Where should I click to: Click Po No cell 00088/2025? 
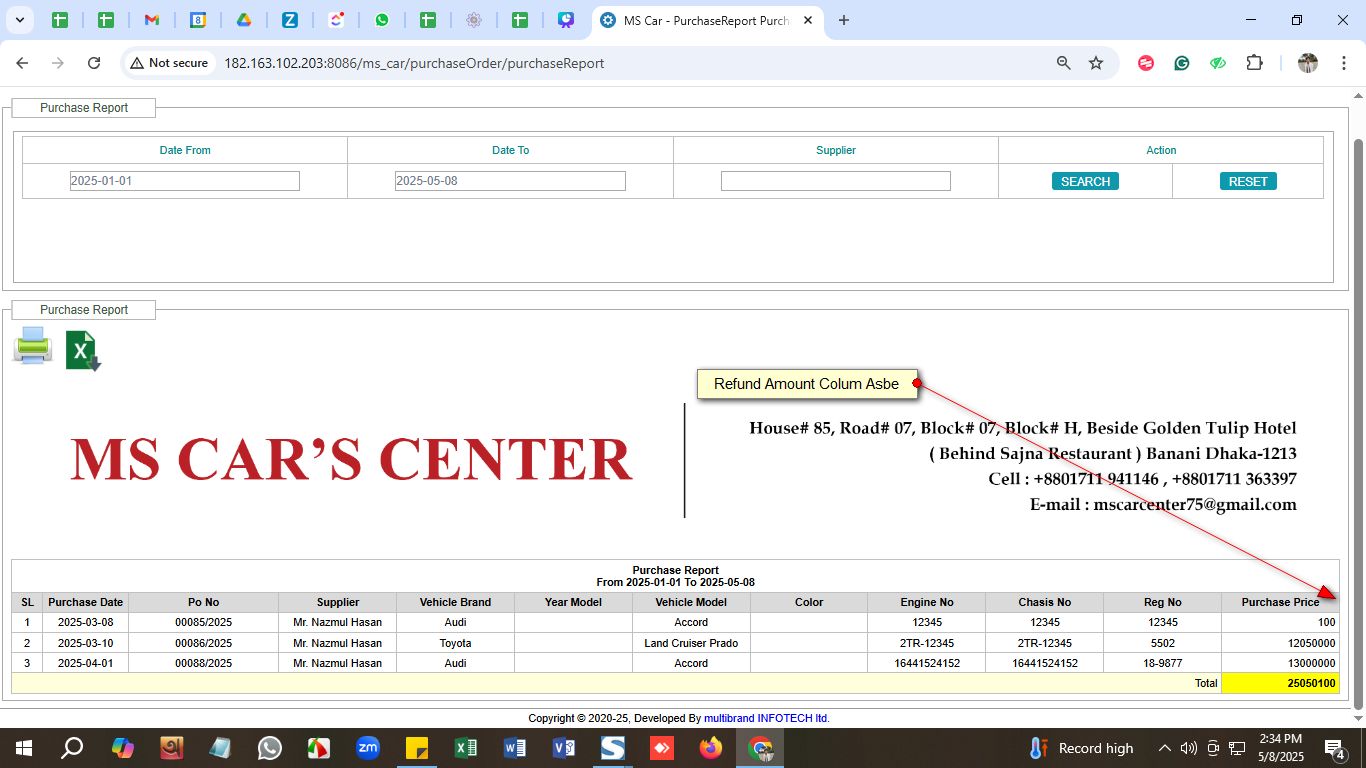point(203,663)
